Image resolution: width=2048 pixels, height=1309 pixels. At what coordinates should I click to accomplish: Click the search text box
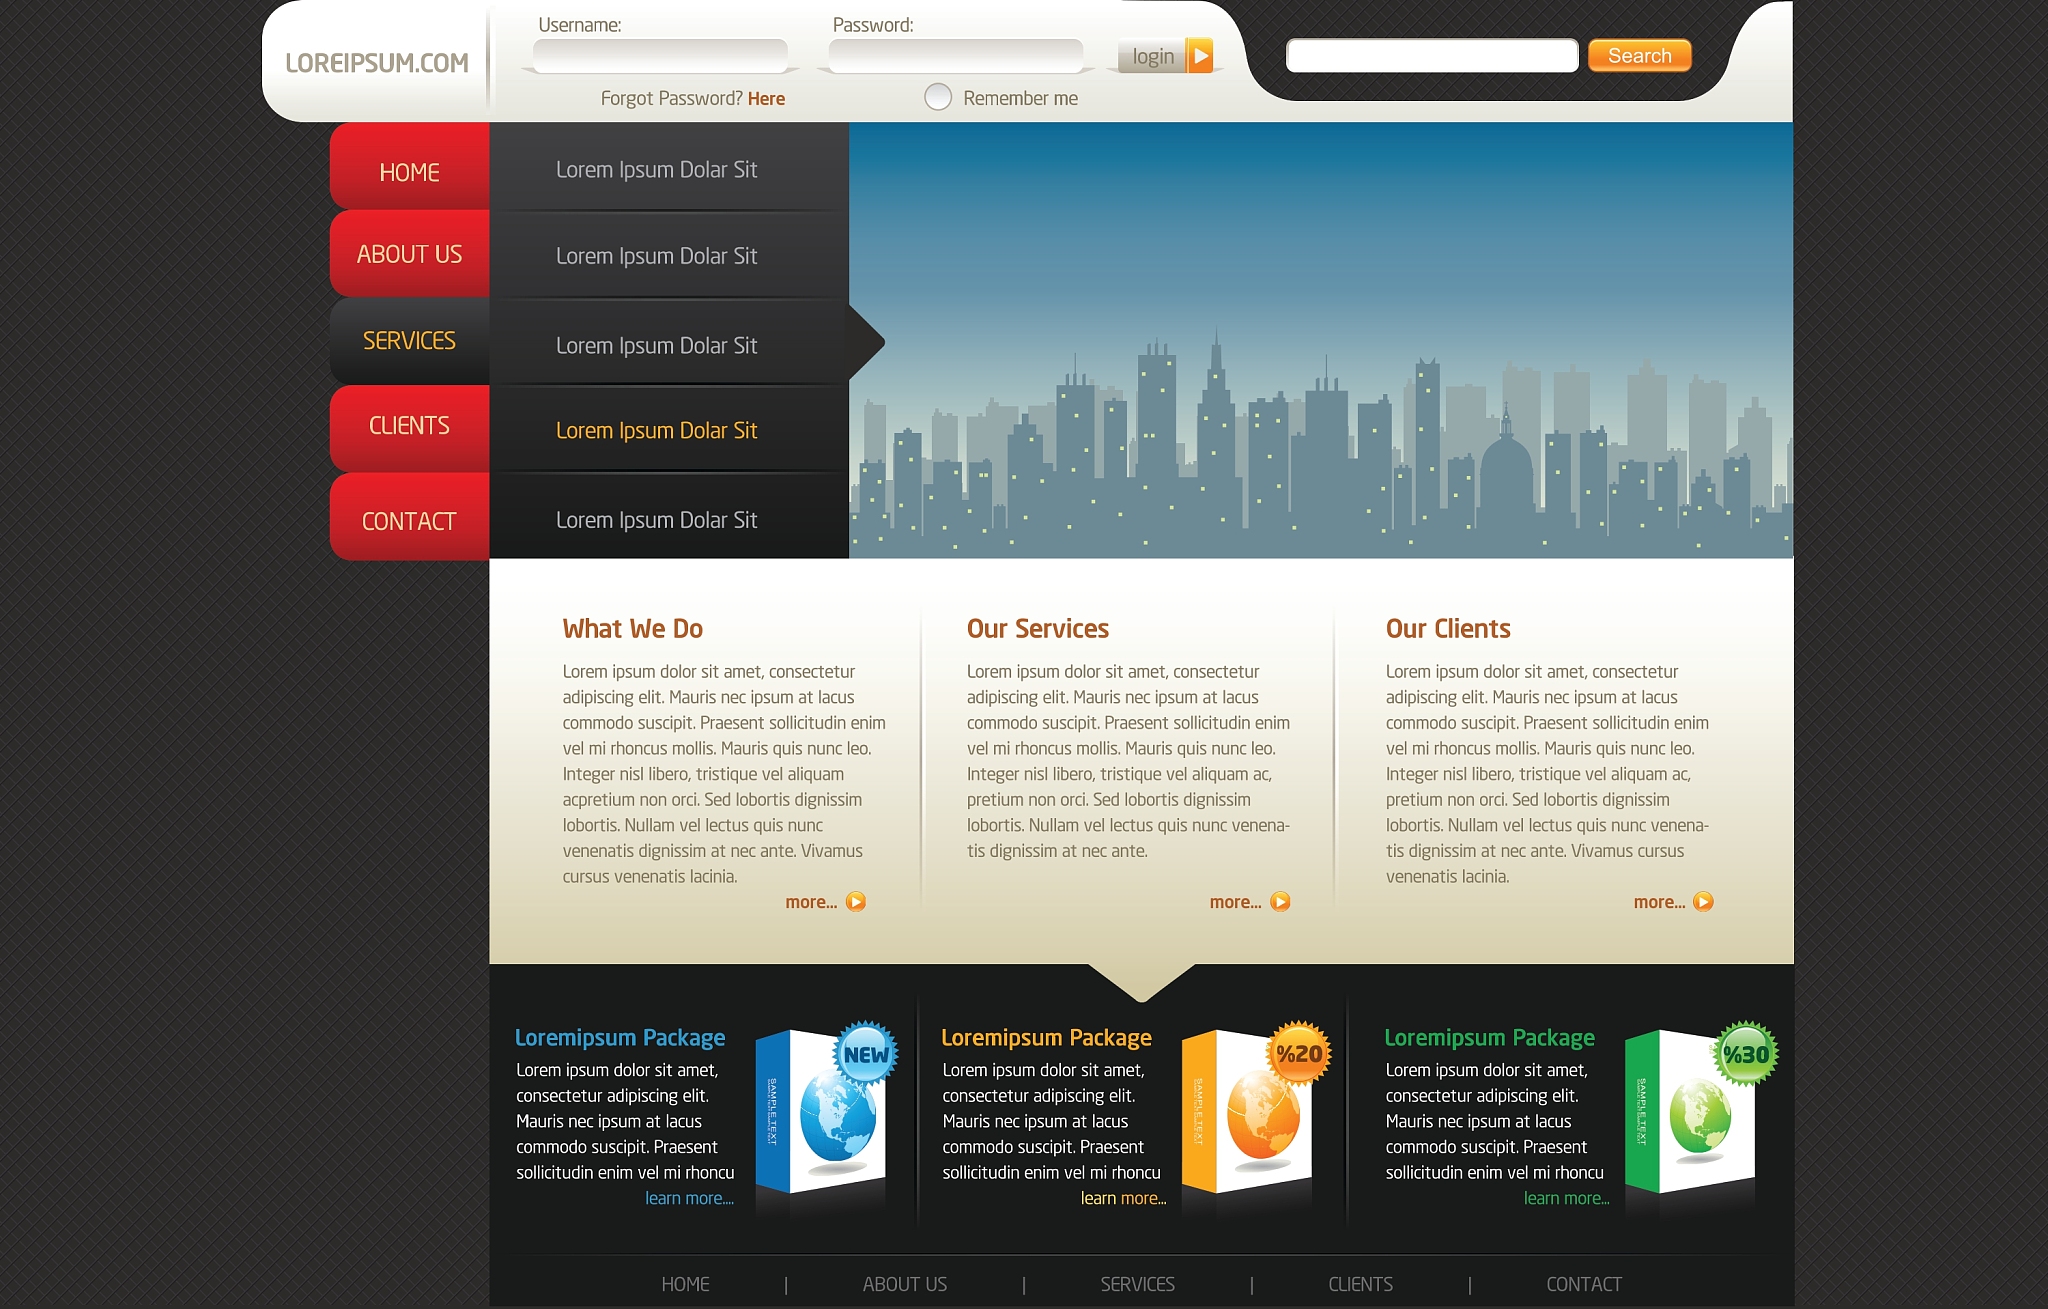(1431, 56)
